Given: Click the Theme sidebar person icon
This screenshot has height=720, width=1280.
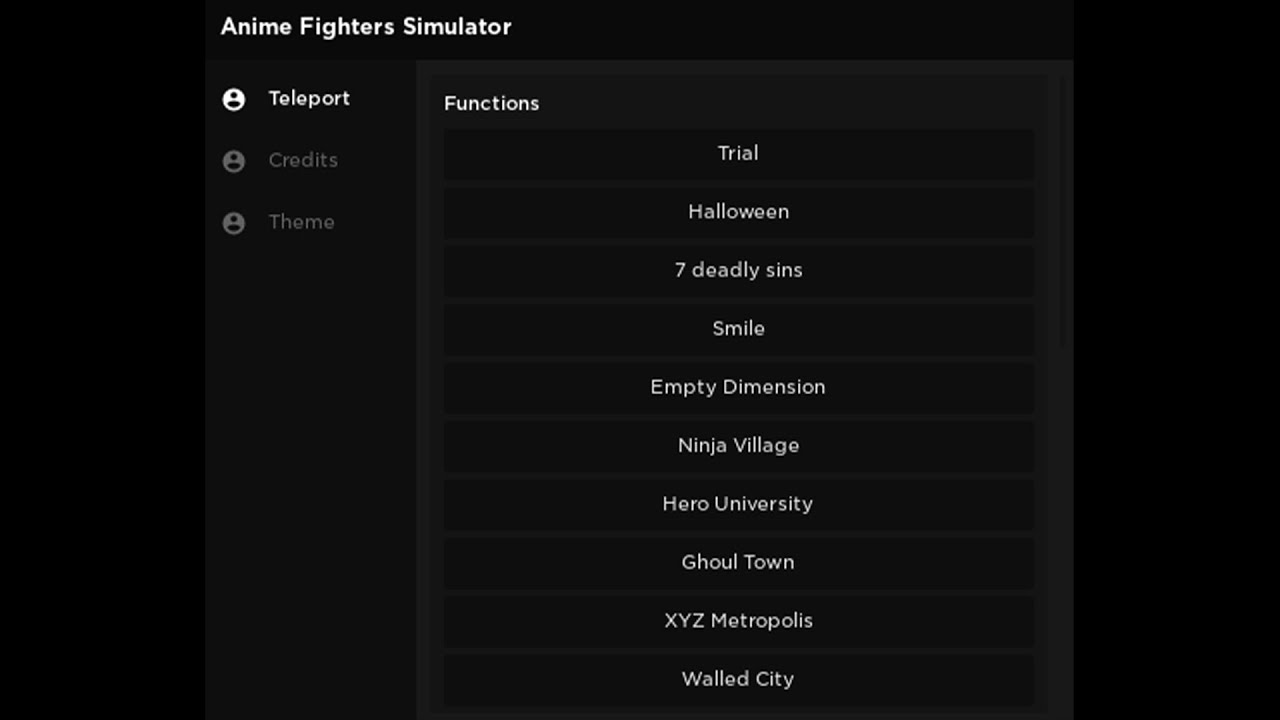Looking at the screenshot, I should [x=234, y=223].
